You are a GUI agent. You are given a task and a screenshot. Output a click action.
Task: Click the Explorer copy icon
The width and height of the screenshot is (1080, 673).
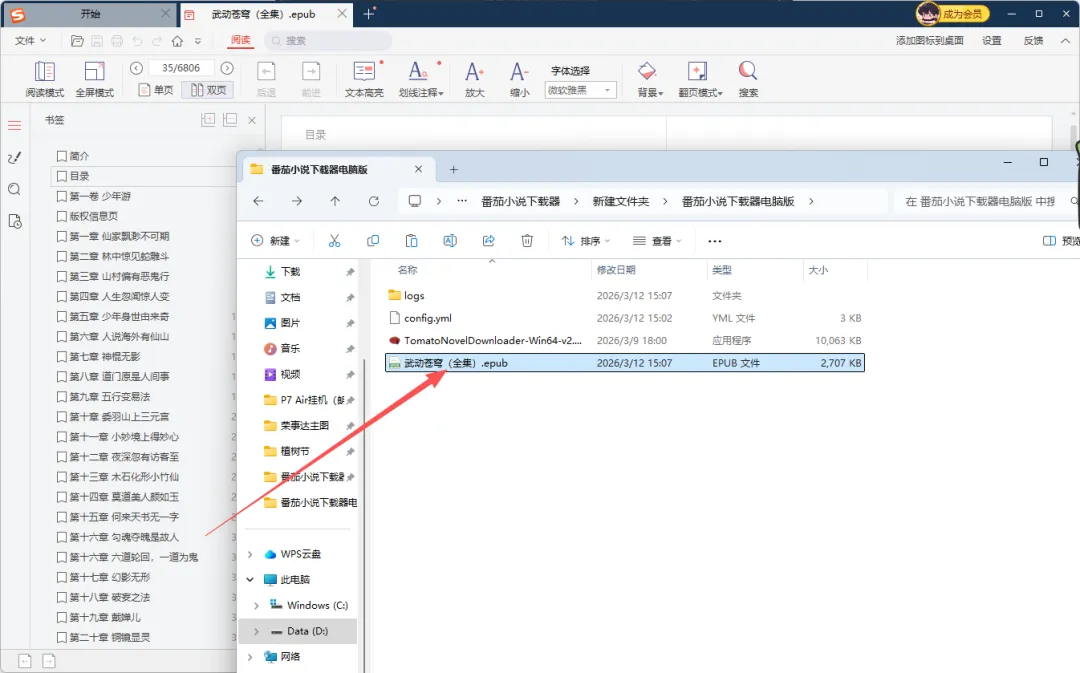373,240
